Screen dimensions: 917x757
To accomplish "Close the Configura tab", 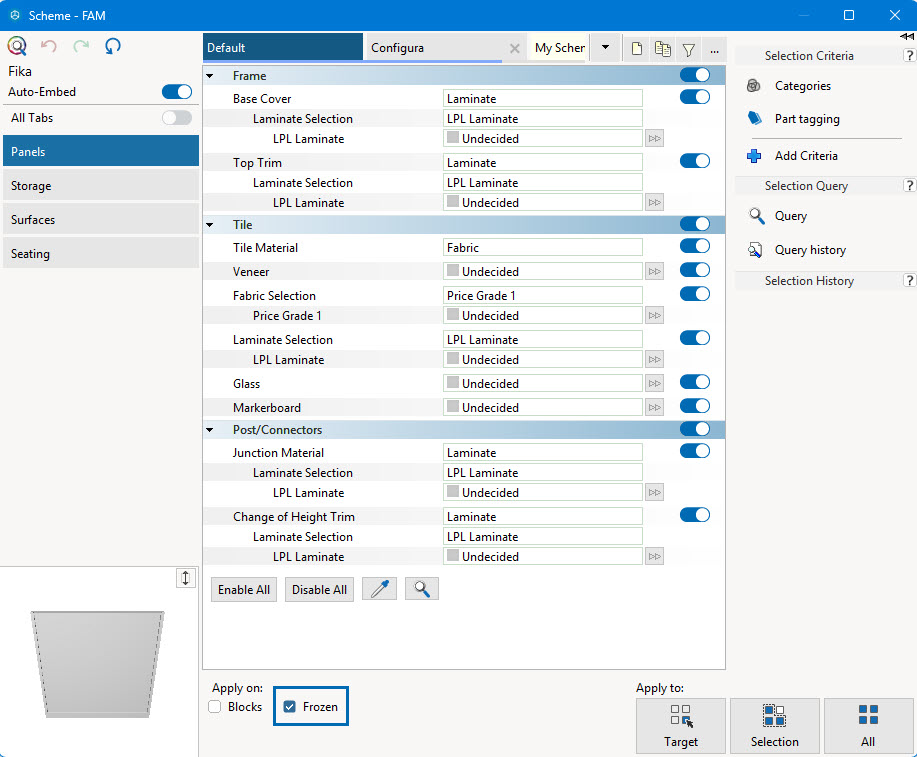I will pyautogui.click(x=515, y=48).
